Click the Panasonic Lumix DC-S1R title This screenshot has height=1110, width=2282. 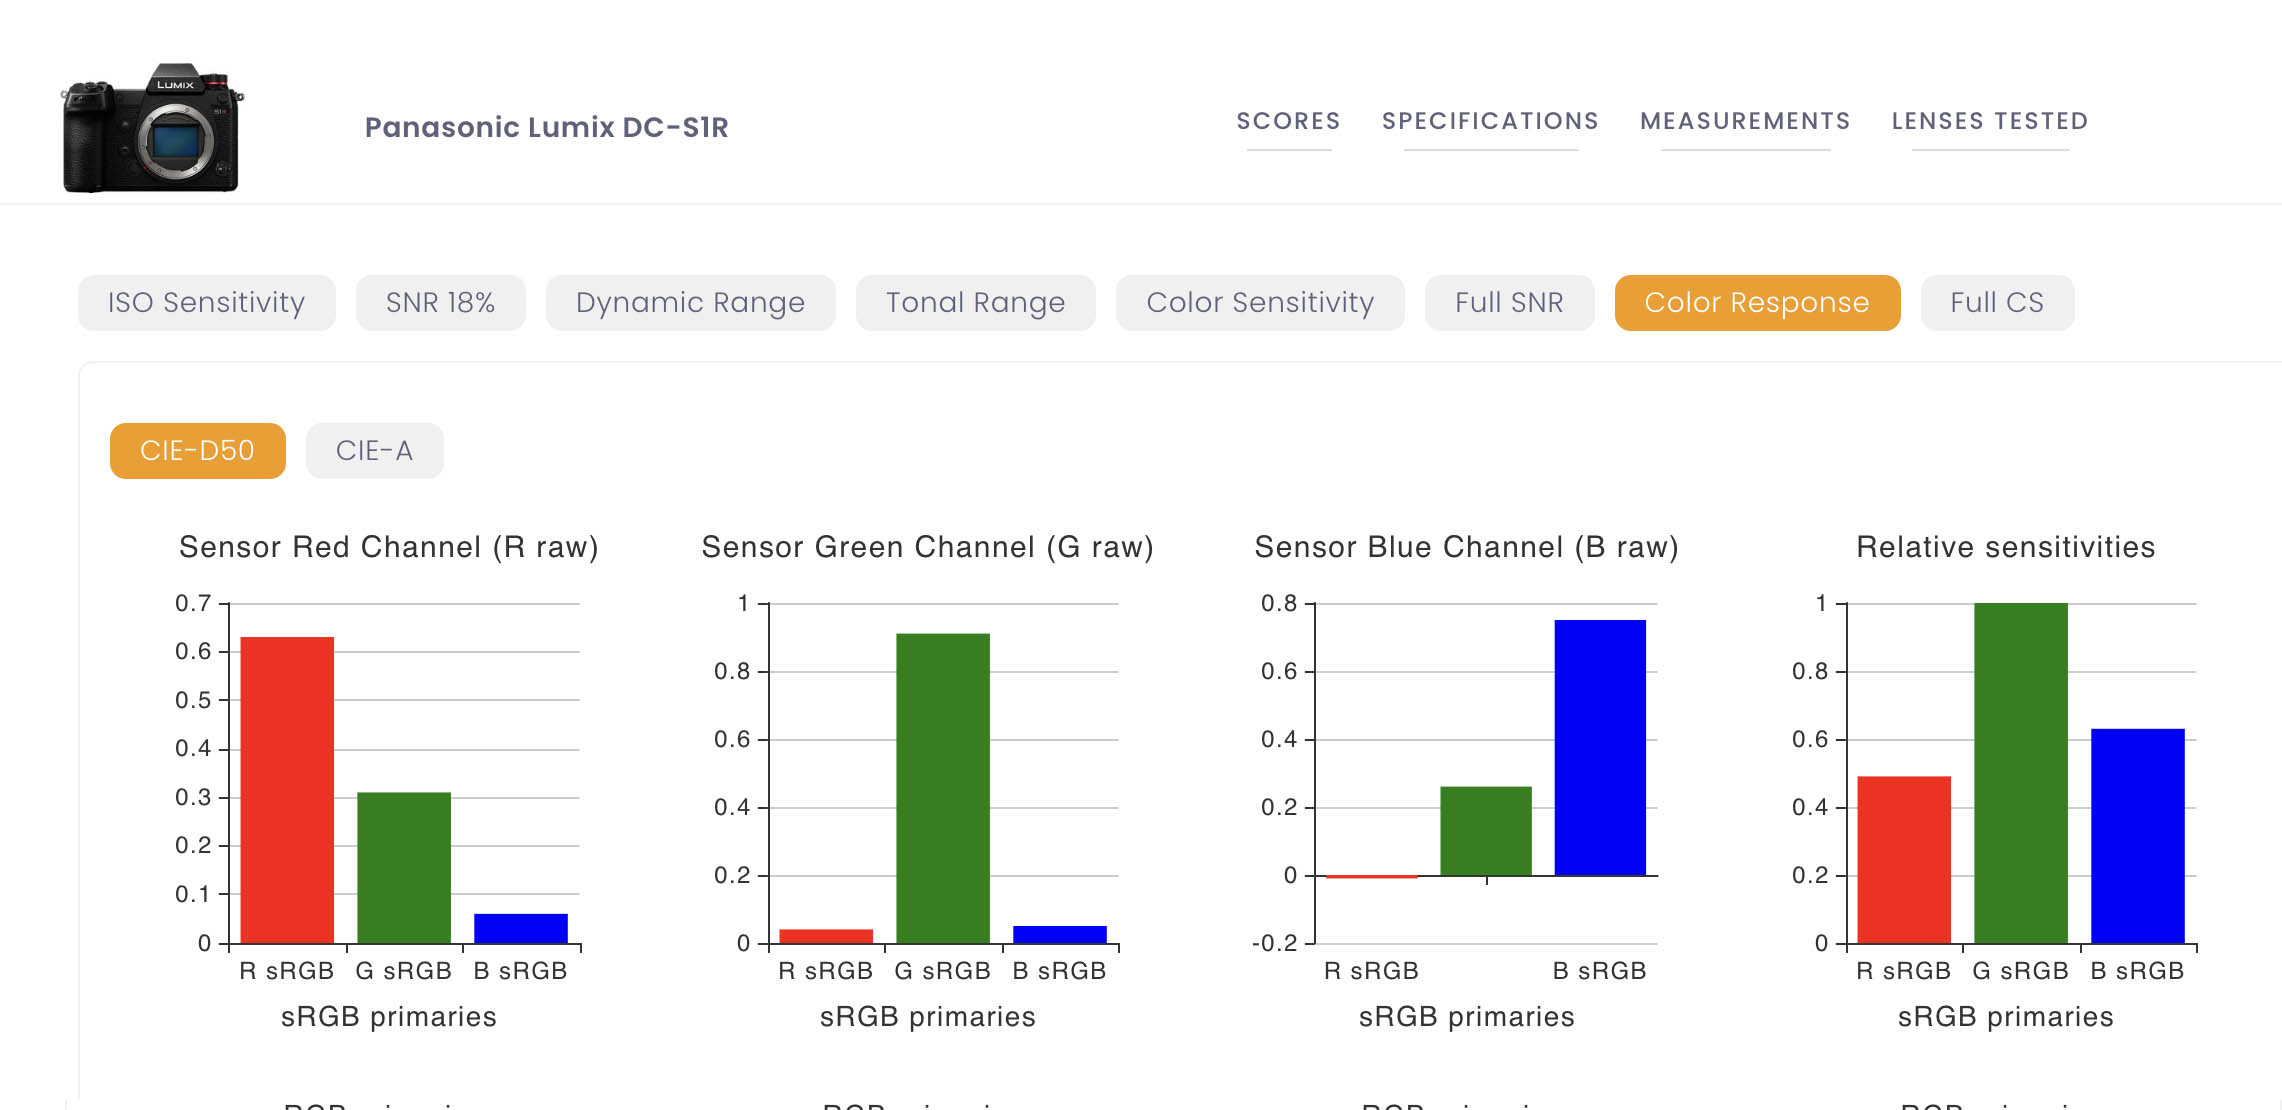(546, 127)
